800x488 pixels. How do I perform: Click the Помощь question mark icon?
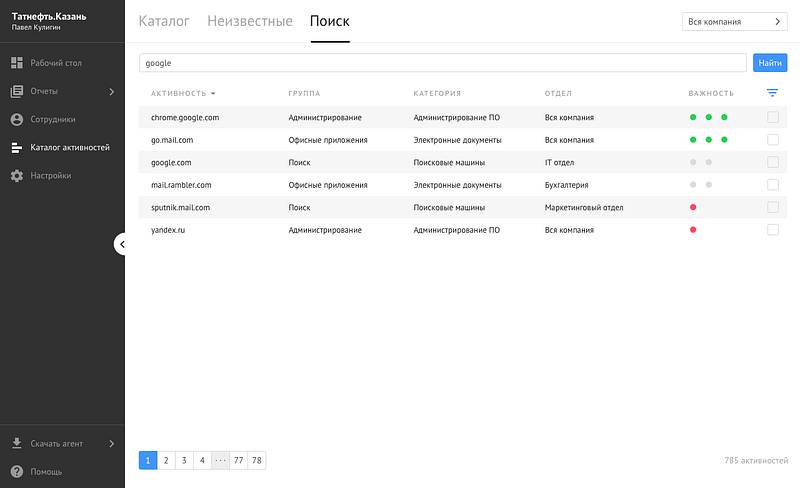(x=17, y=471)
